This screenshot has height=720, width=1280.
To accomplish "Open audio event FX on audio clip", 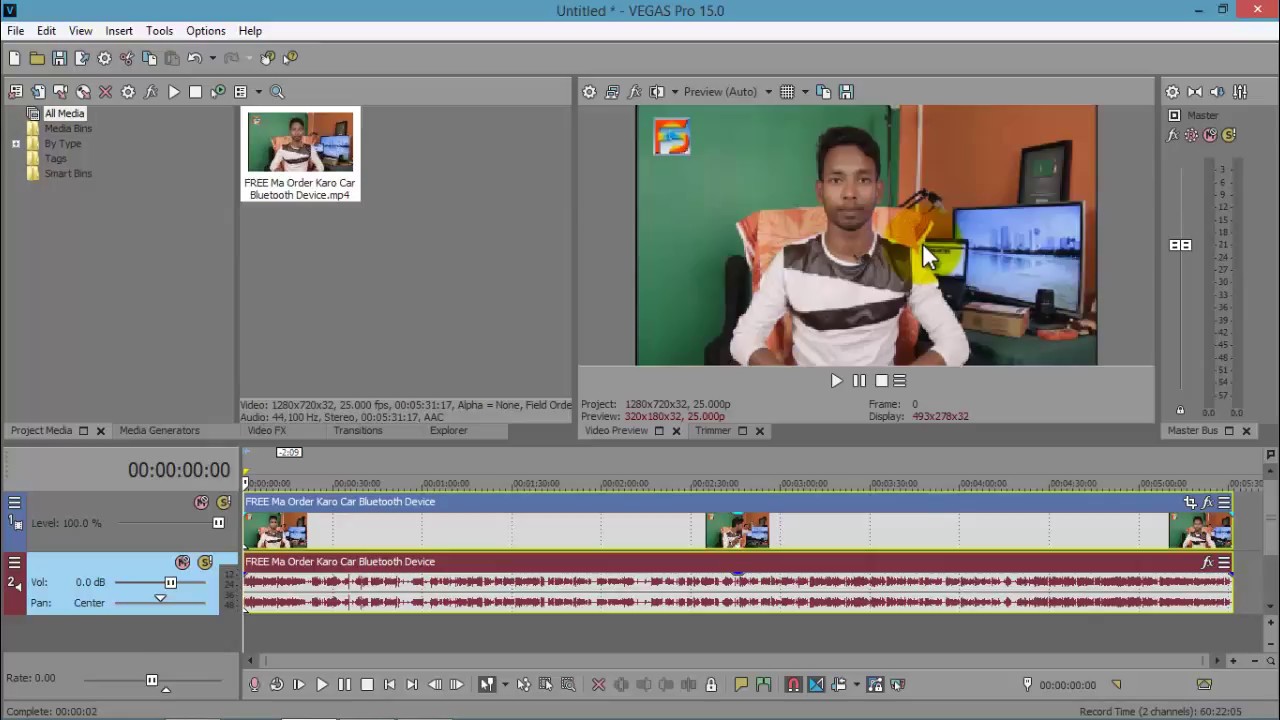I will (x=1207, y=563).
